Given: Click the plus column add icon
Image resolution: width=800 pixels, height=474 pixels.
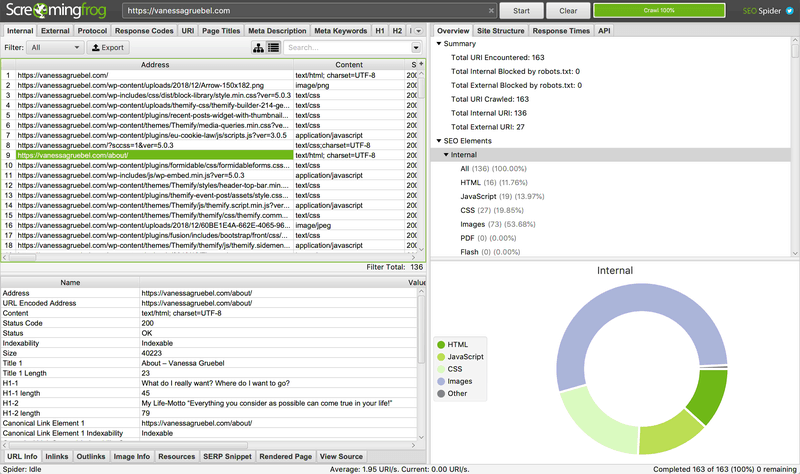Looking at the screenshot, I should [x=421, y=64].
